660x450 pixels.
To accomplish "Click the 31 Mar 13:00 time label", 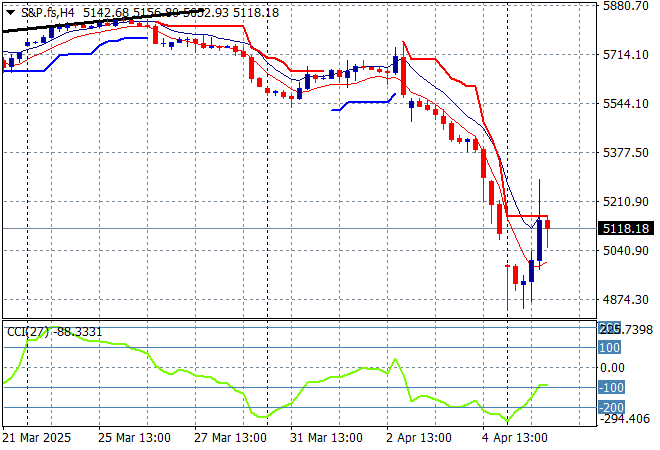I will coord(326,438).
